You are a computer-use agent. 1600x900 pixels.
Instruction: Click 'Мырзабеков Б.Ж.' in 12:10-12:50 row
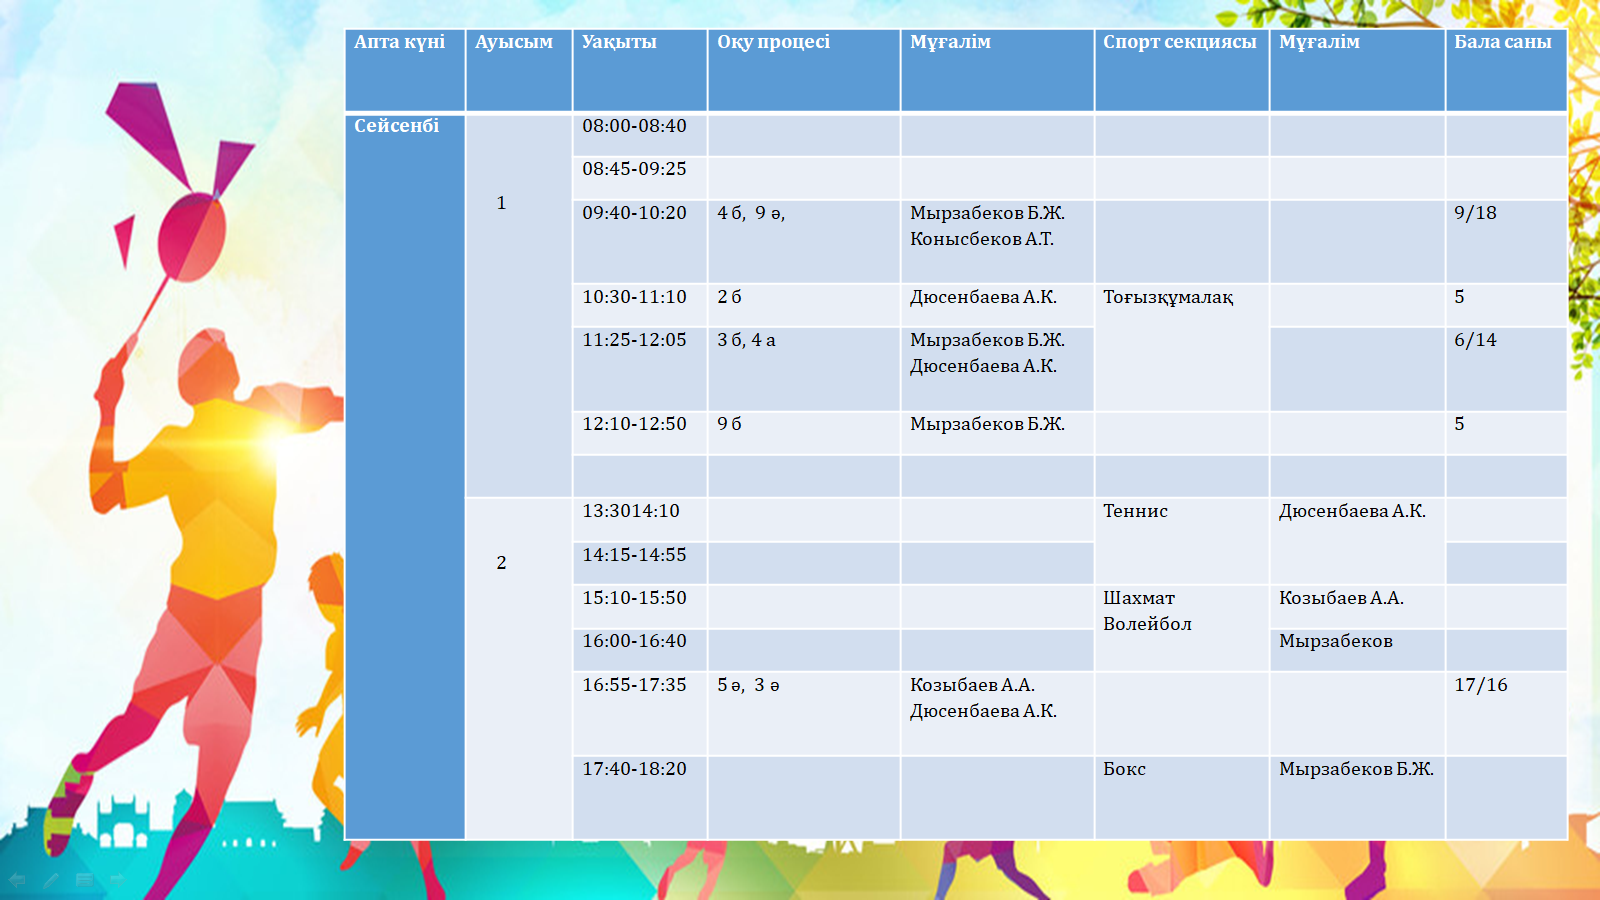coord(987,424)
